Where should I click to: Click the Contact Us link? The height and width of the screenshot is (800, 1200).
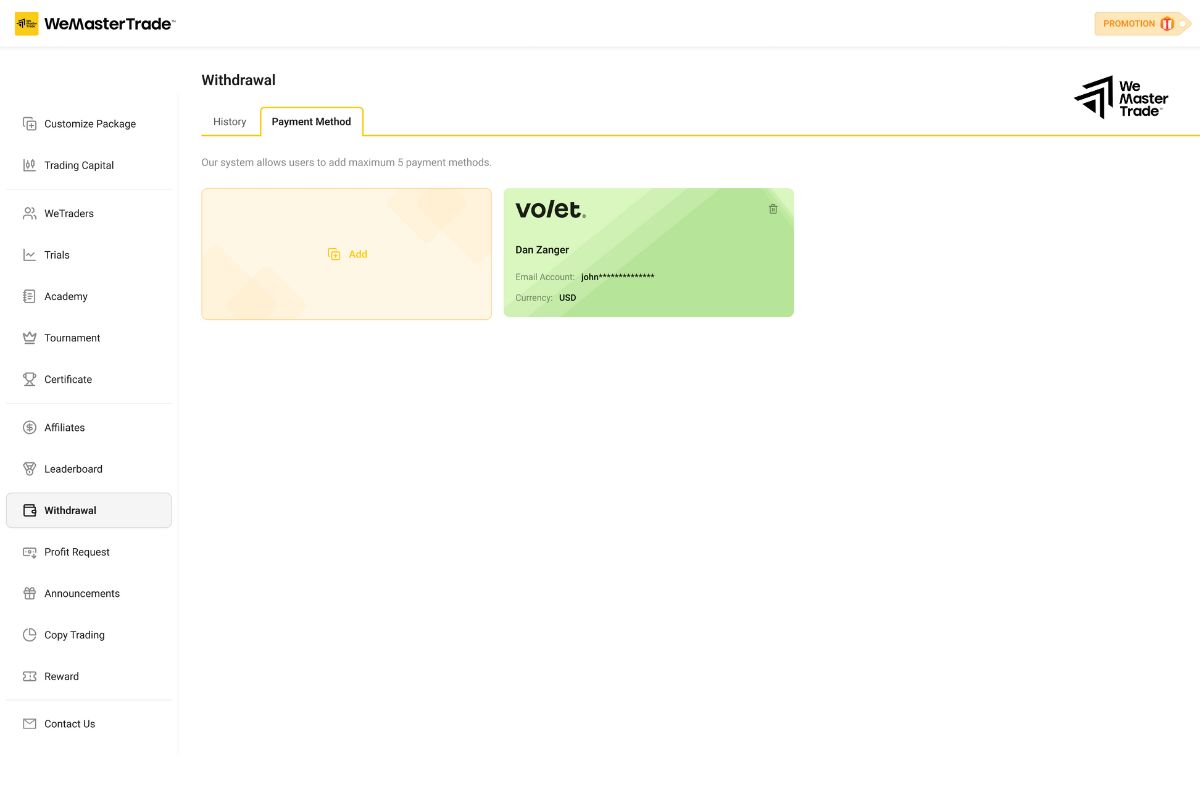tap(70, 723)
